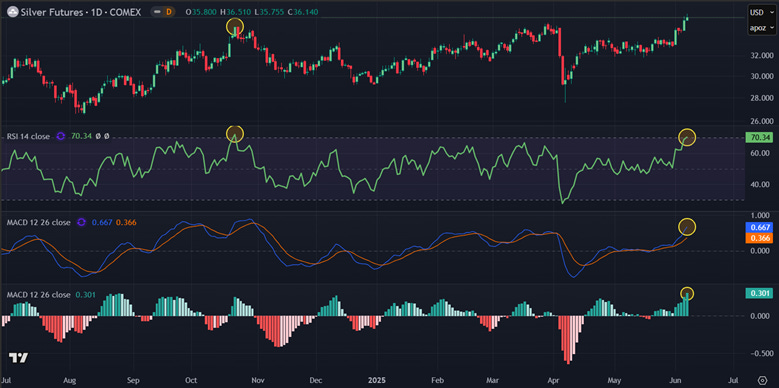Click the 60.00 RSI scale label
This screenshot has height=388, width=779.
[x=759, y=154]
